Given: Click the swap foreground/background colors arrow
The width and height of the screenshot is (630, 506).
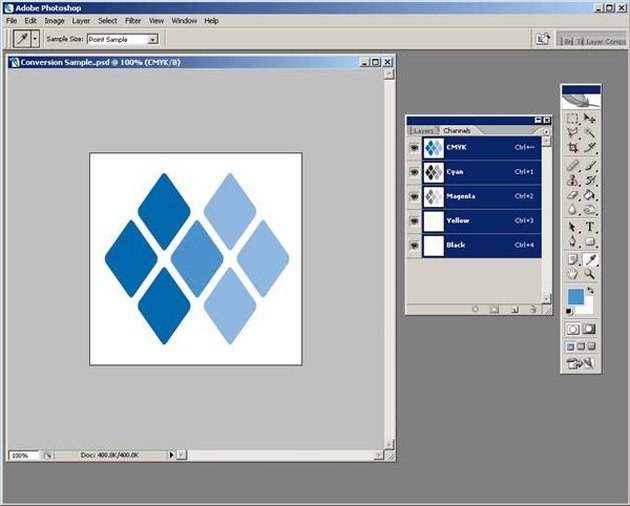Looking at the screenshot, I should (590, 290).
